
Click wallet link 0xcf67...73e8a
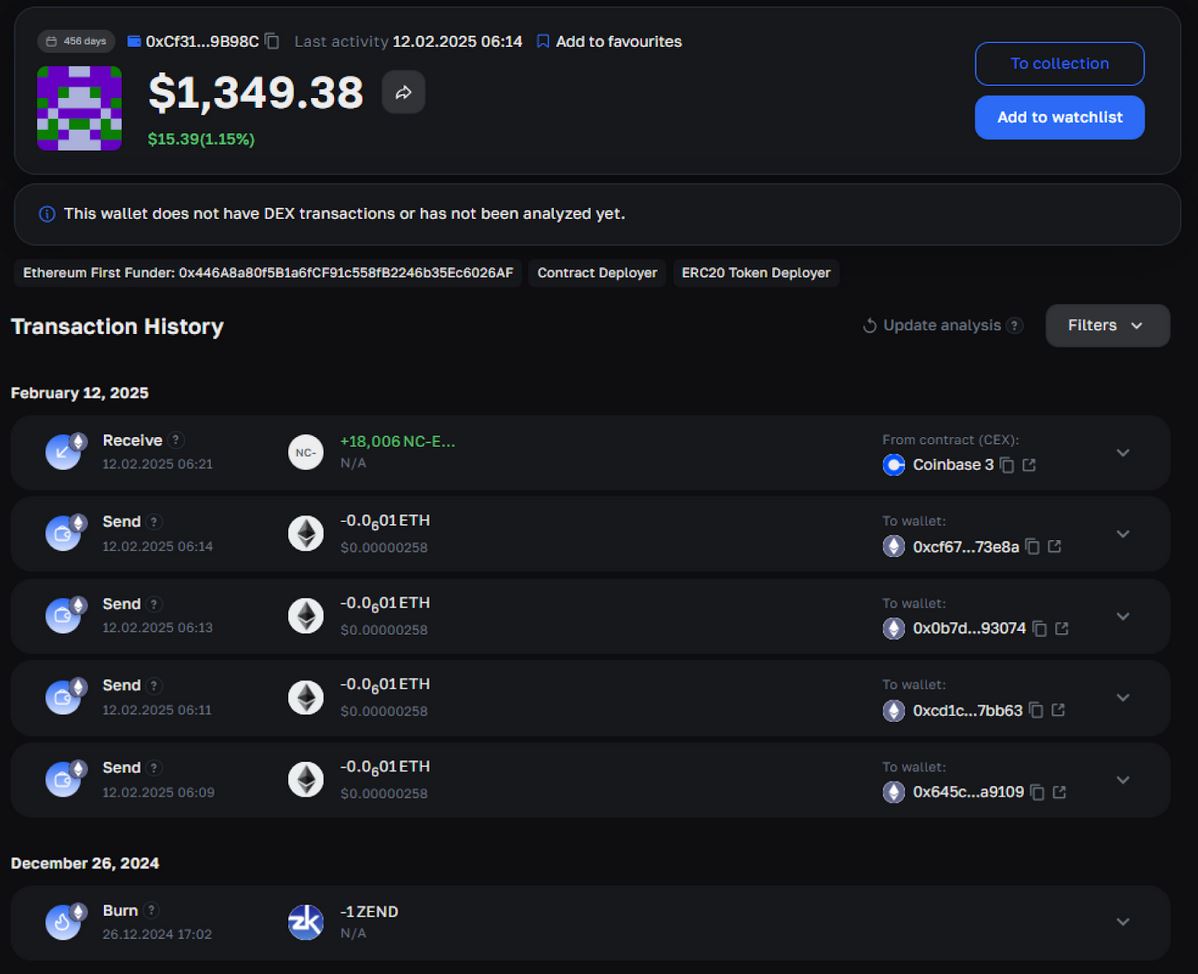tap(966, 547)
